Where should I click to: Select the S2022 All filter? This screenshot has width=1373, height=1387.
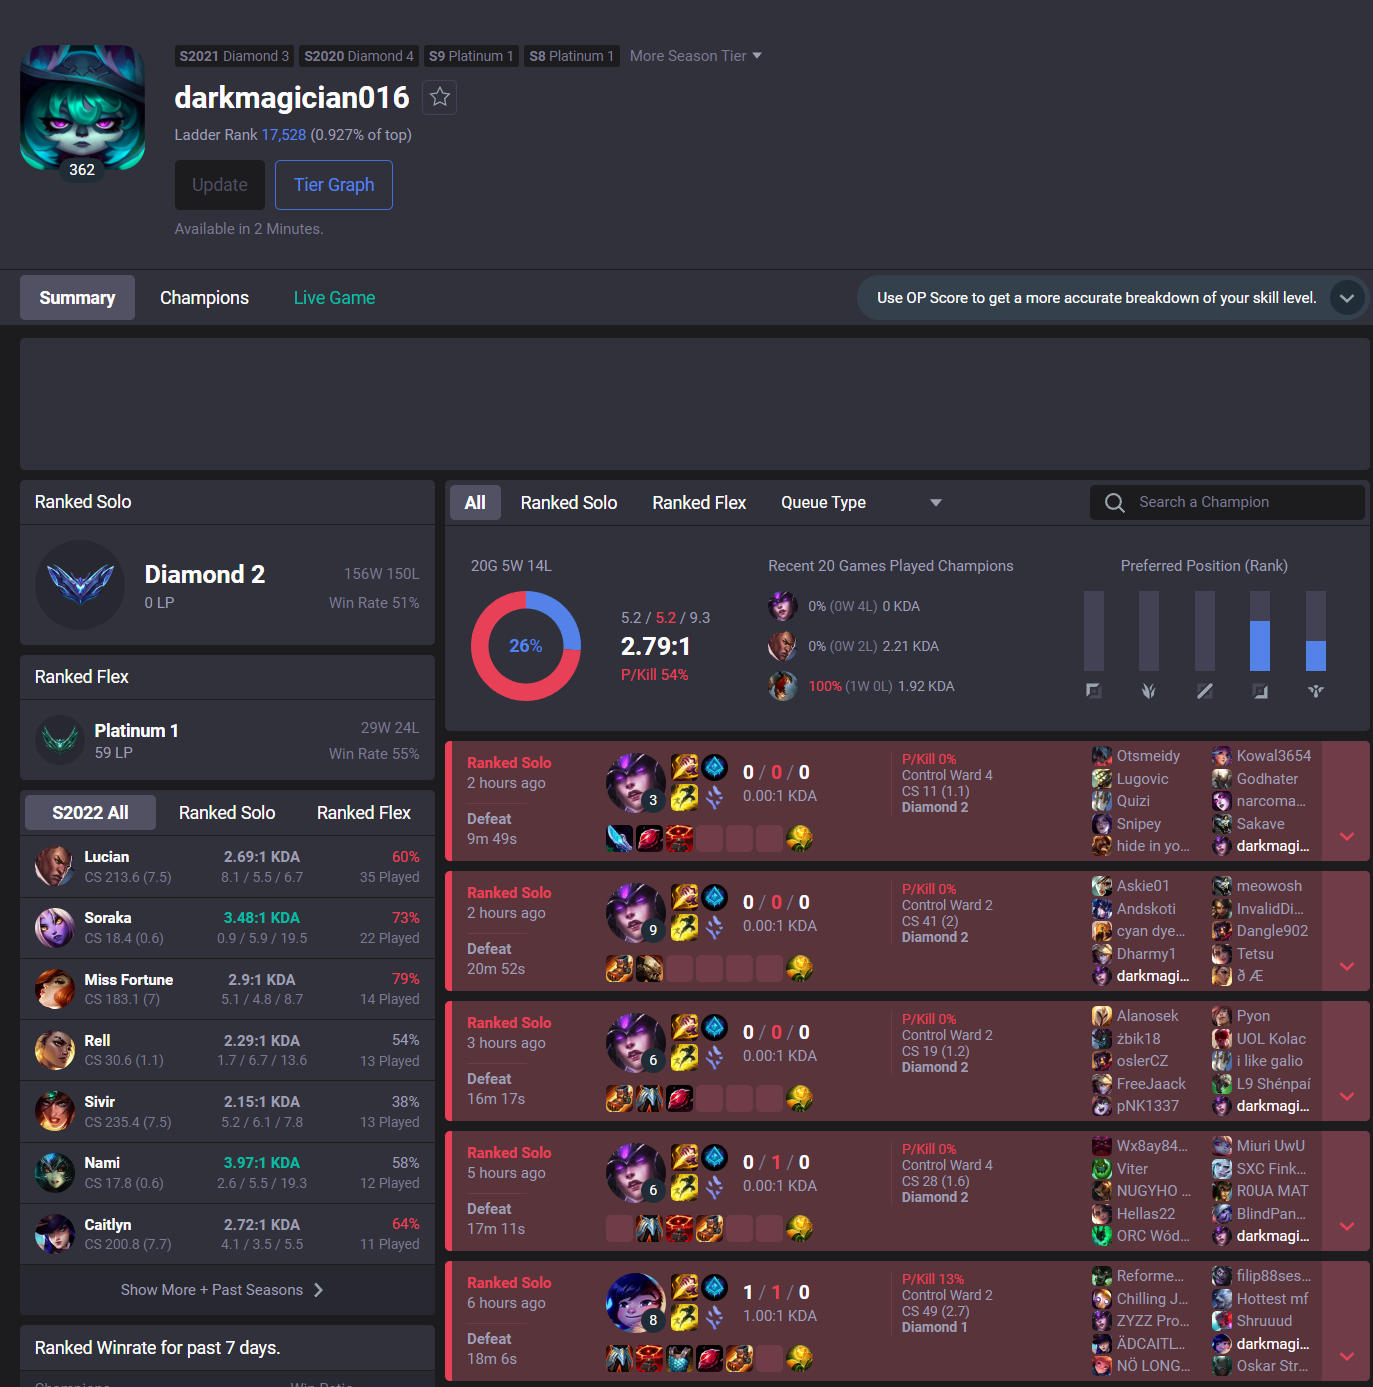pos(90,813)
